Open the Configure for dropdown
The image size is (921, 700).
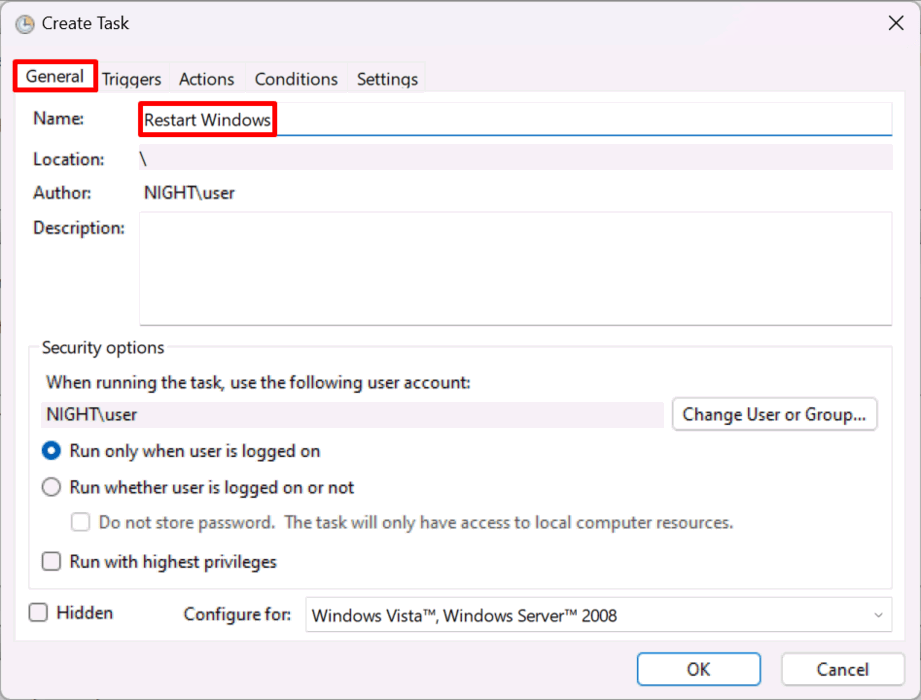click(x=599, y=615)
